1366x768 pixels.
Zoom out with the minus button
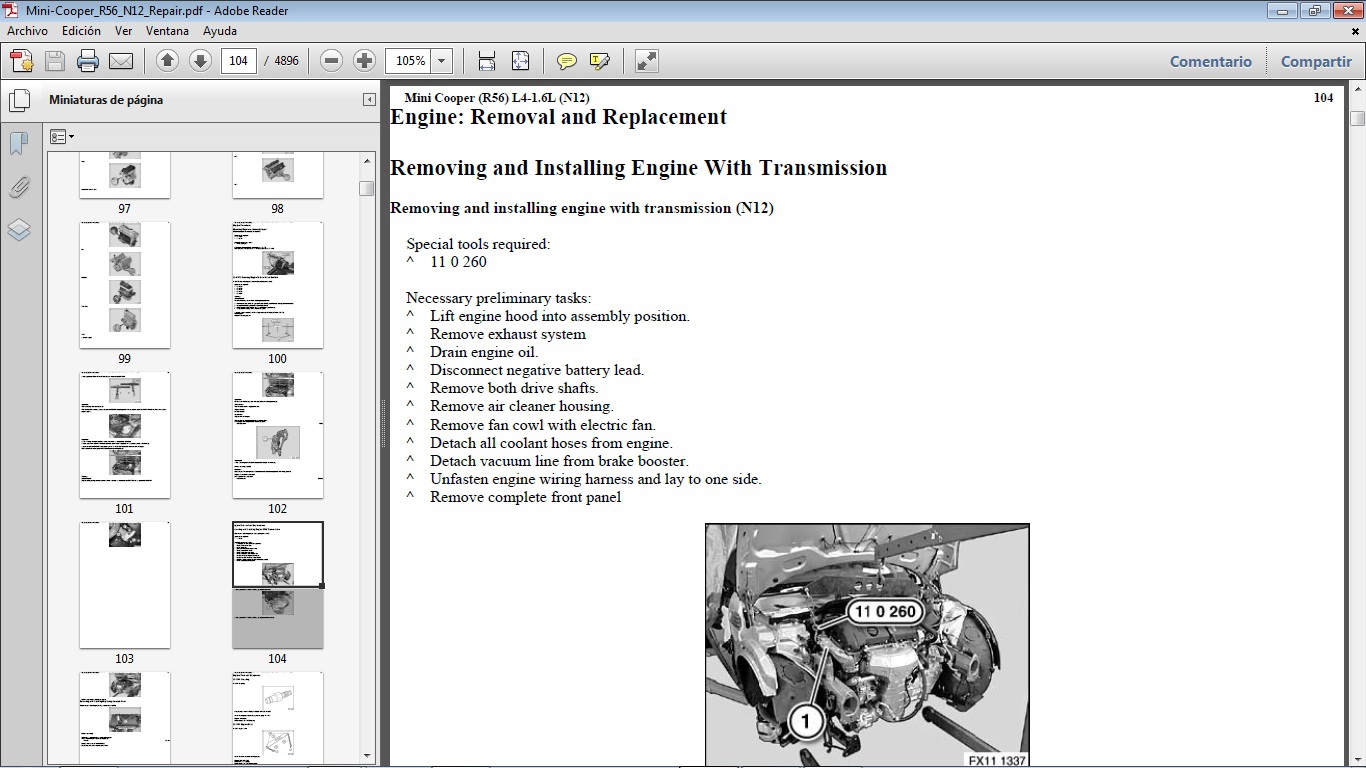click(x=332, y=61)
